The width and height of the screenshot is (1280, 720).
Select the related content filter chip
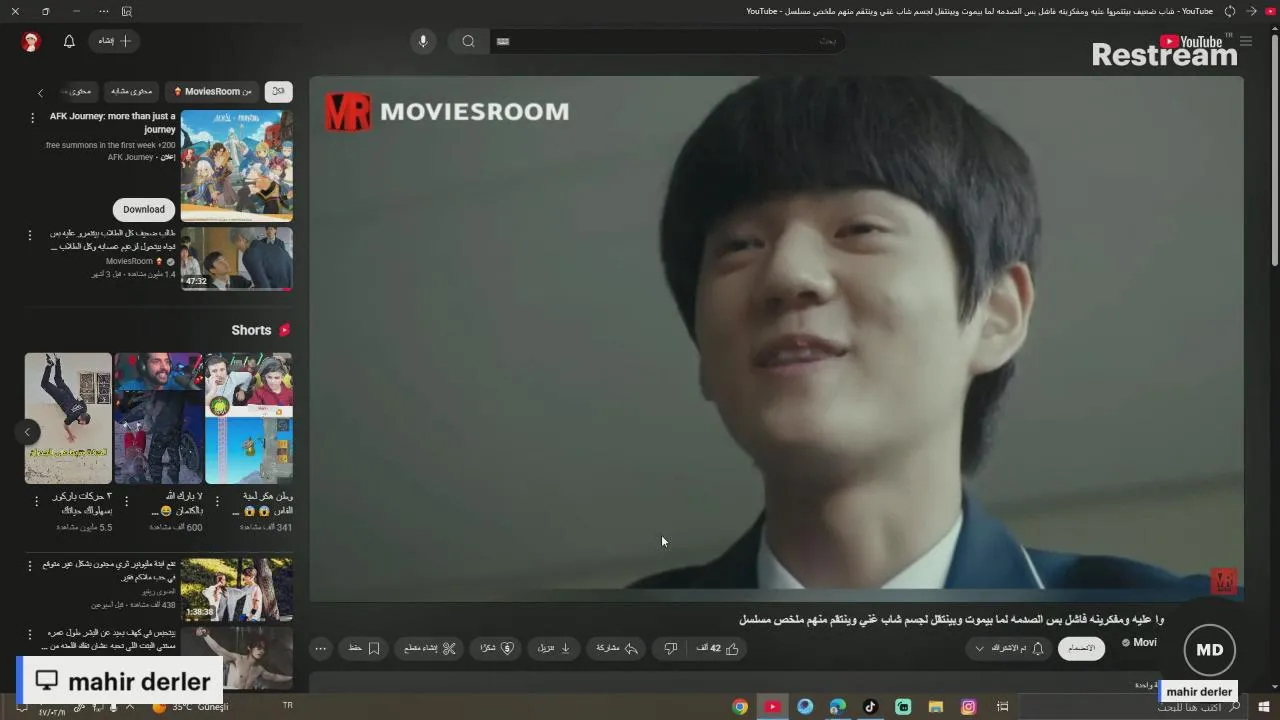[132, 91]
